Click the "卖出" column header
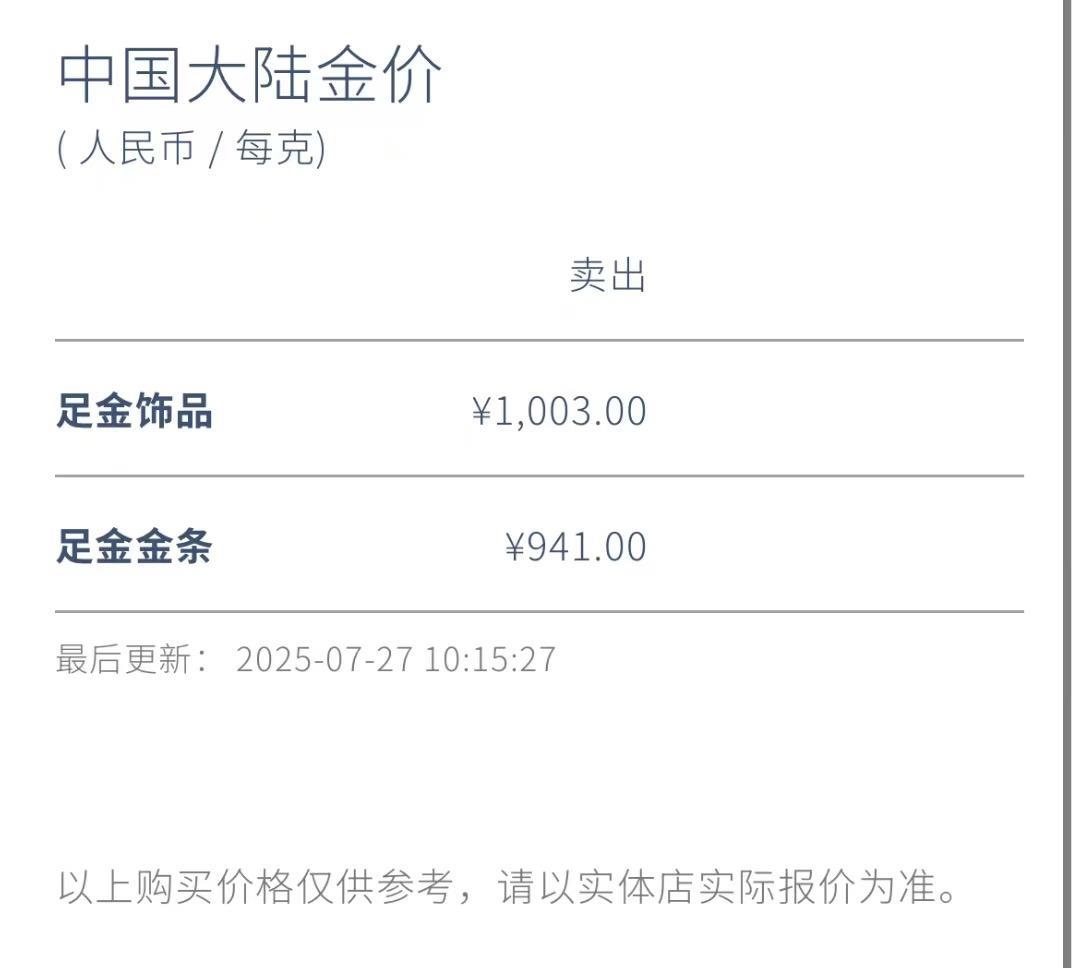This screenshot has height=968, width=1080. 608,275
